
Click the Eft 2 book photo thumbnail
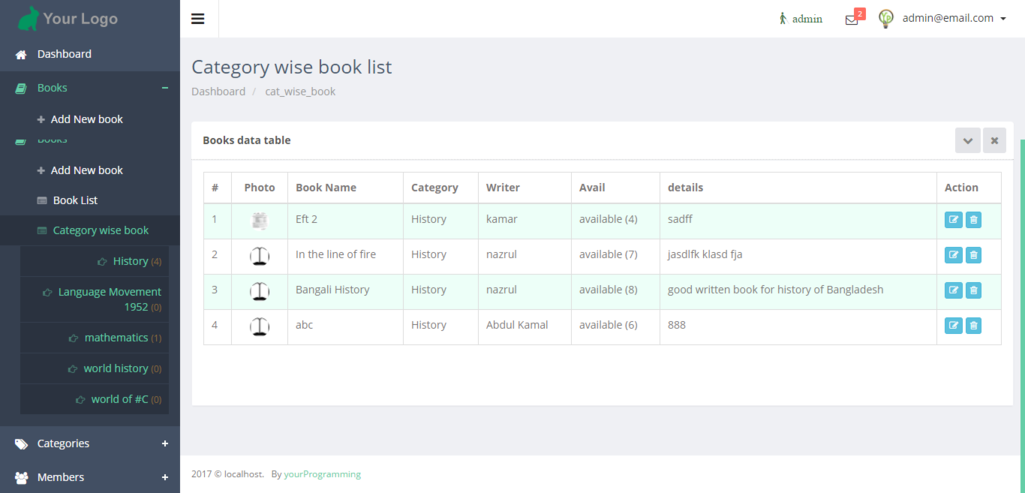point(259,220)
